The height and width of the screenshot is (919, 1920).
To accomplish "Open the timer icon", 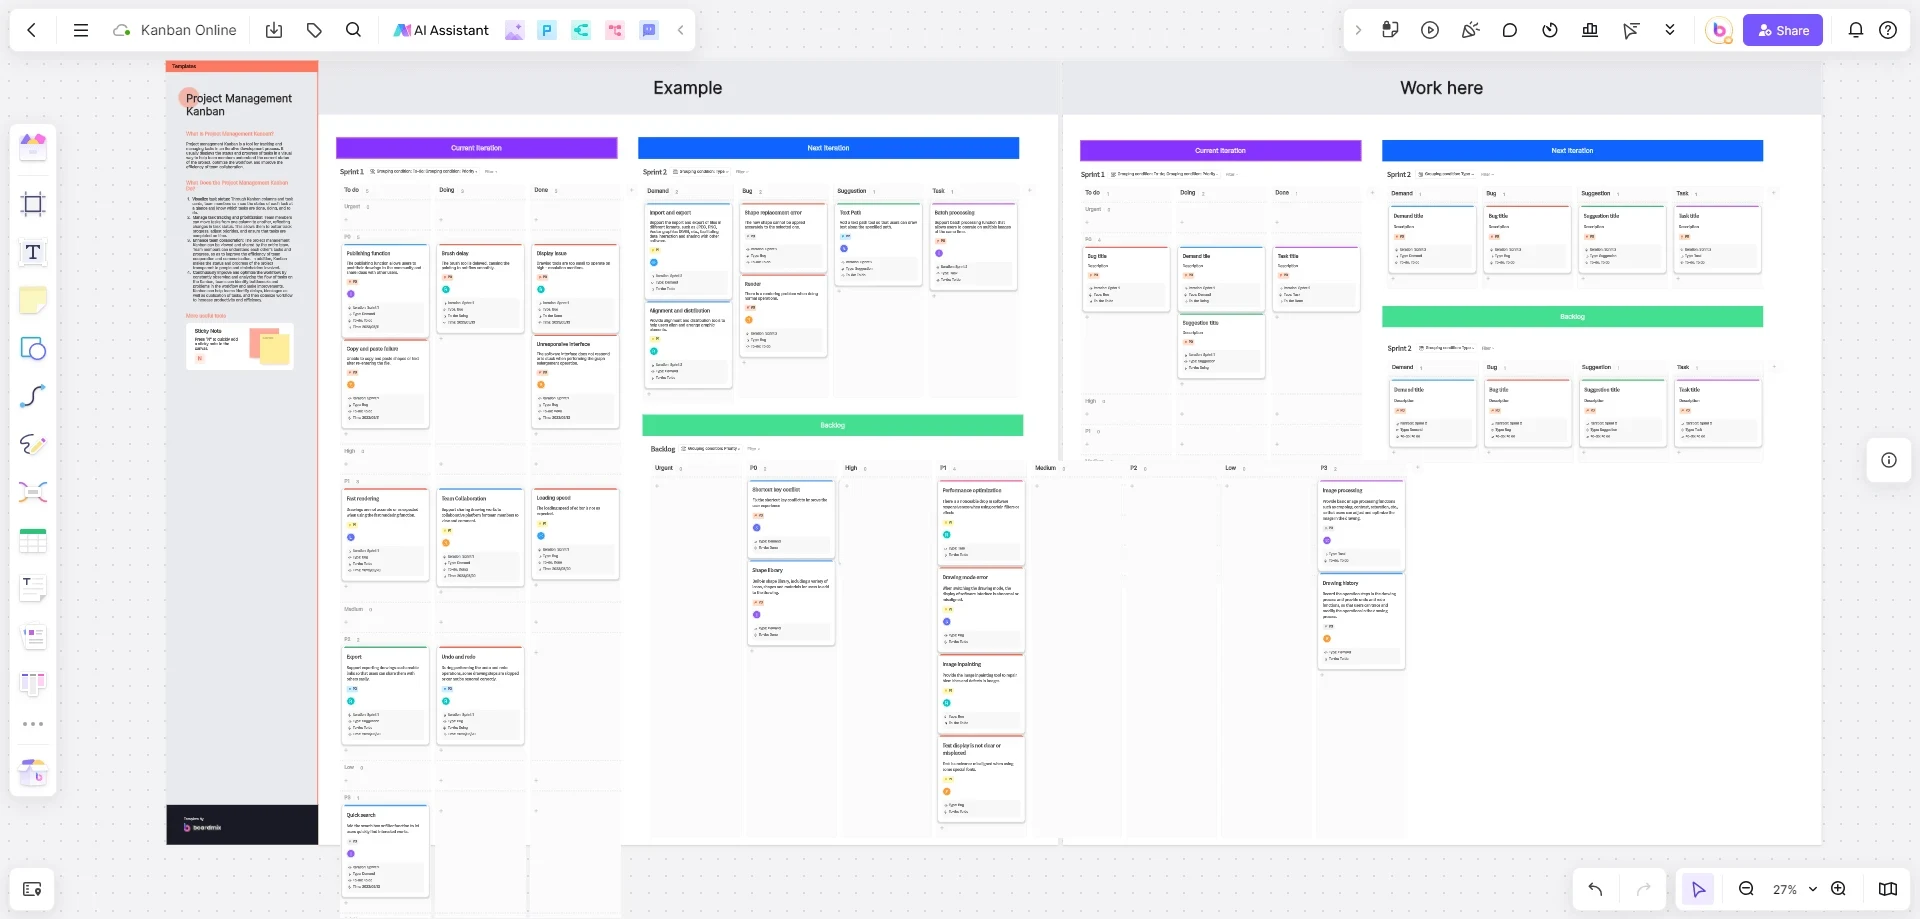I will [x=1550, y=30].
